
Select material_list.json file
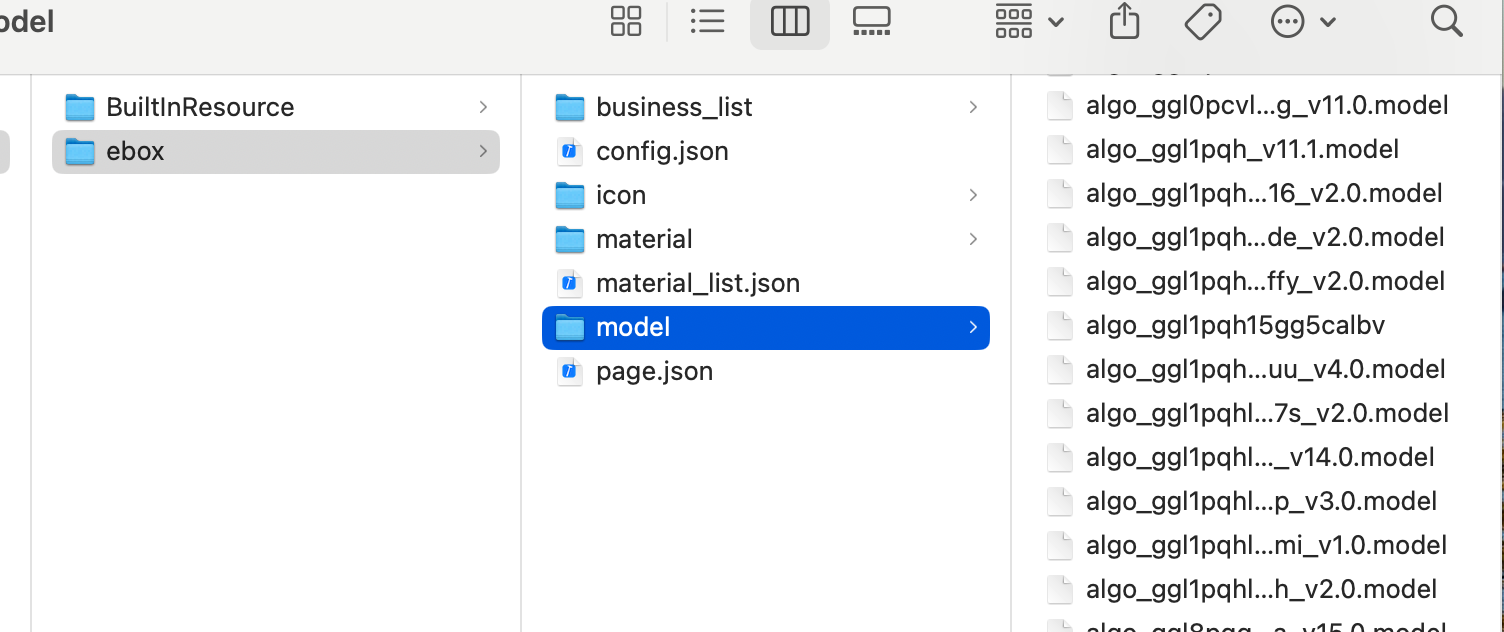click(698, 283)
